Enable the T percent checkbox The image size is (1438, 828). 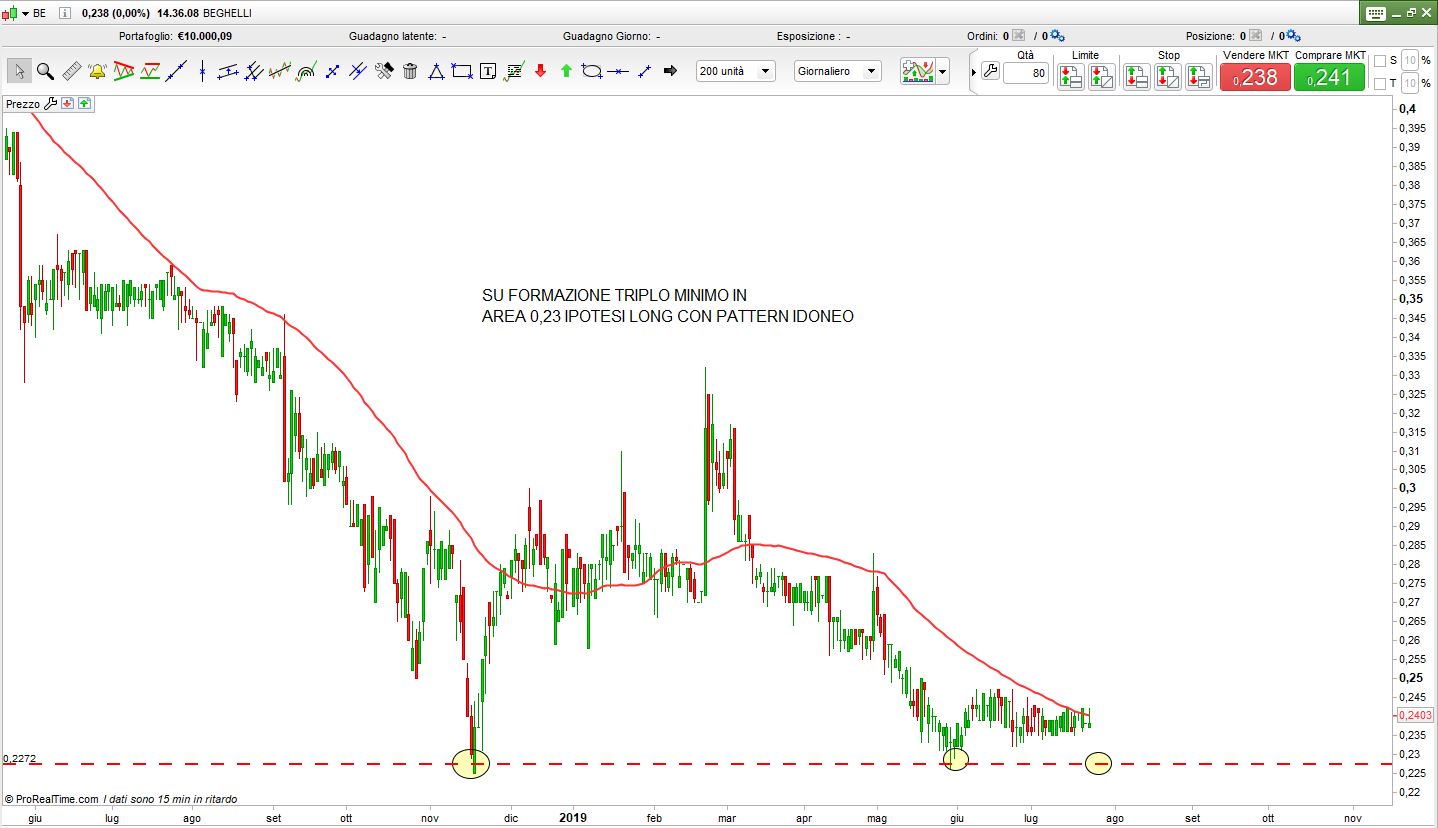pos(1380,83)
